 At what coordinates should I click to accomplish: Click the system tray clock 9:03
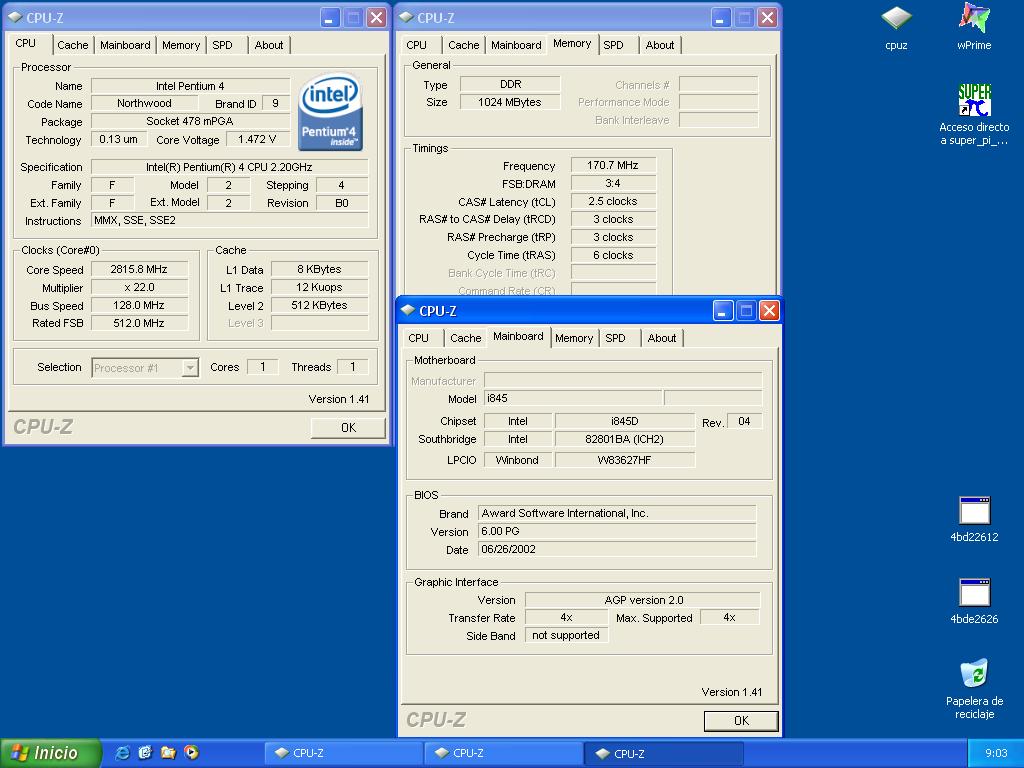[996, 753]
